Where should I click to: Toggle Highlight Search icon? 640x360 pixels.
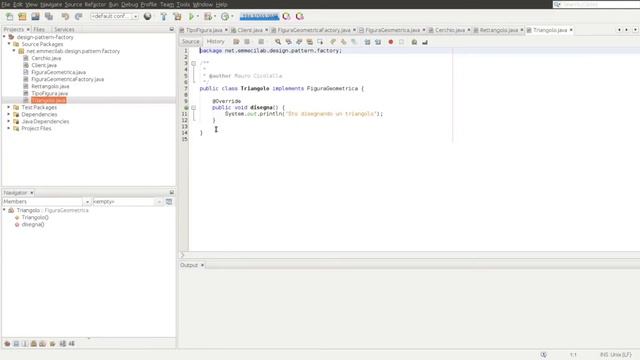(310, 42)
